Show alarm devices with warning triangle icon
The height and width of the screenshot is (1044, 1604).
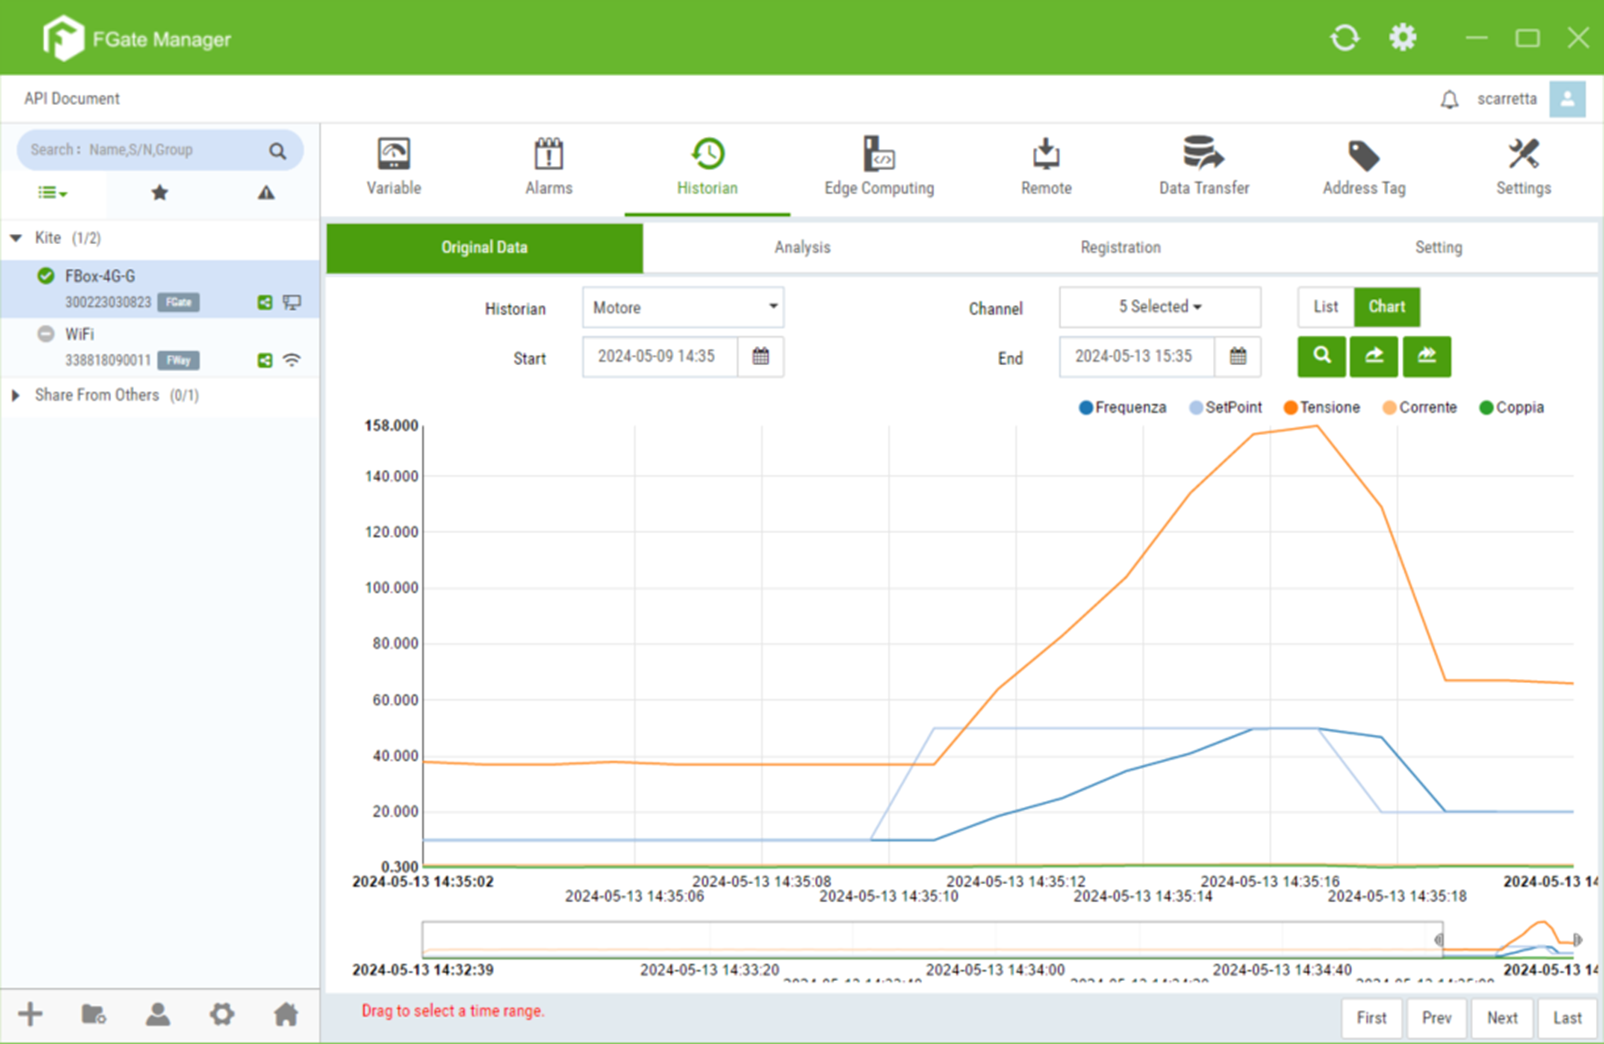266,192
